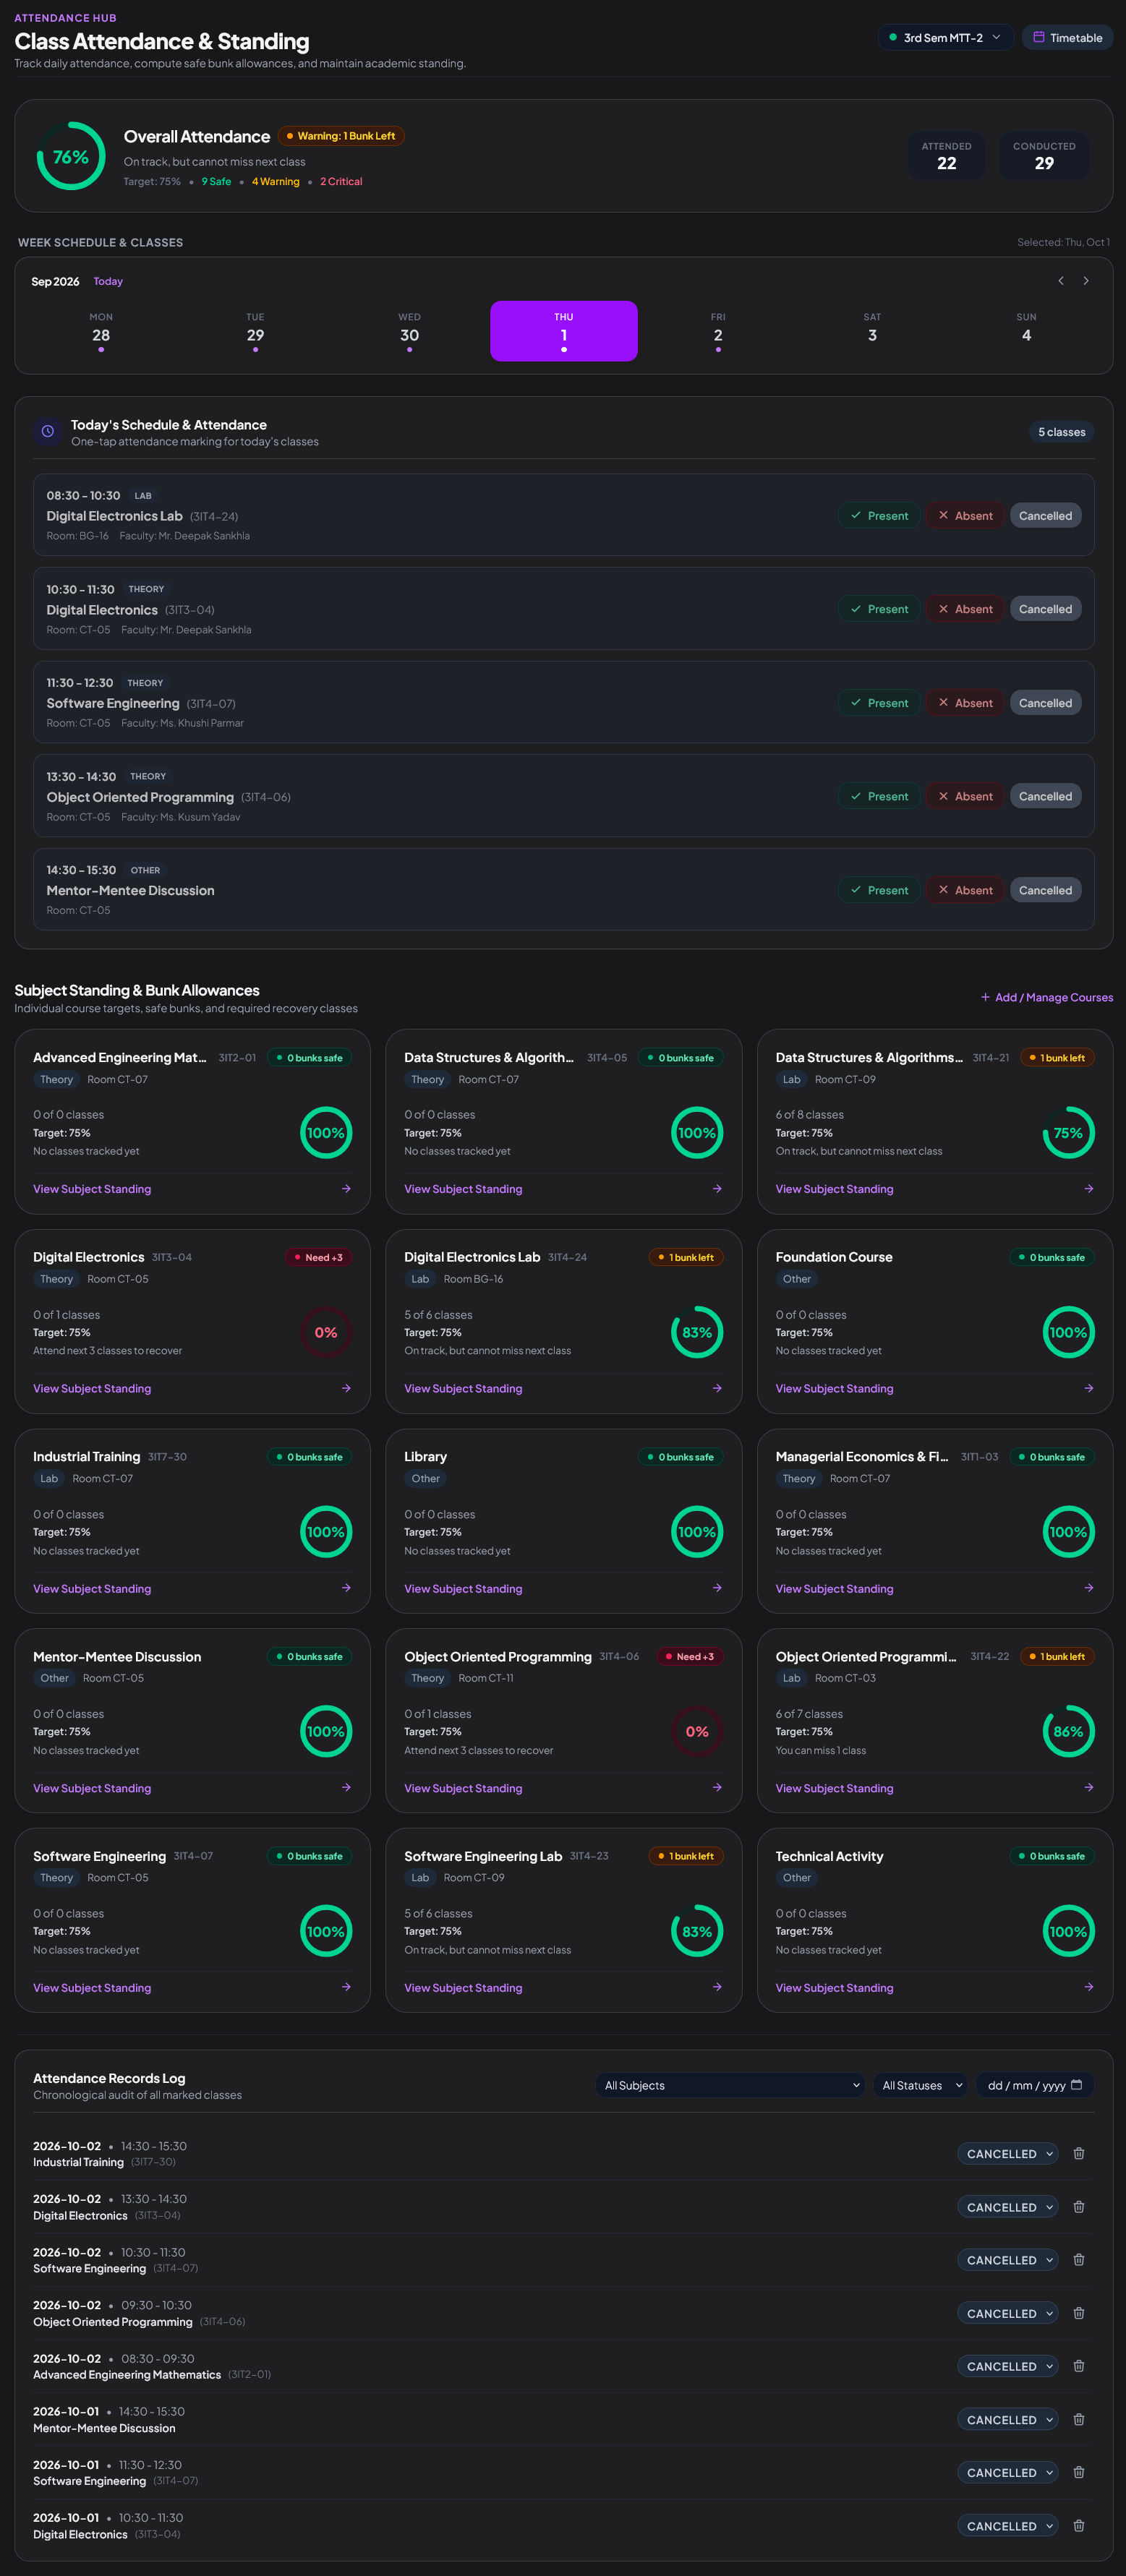Open date picker calendar icon in records log
The height and width of the screenshot is (2576, 1126).
[x=1077, y=2085]
